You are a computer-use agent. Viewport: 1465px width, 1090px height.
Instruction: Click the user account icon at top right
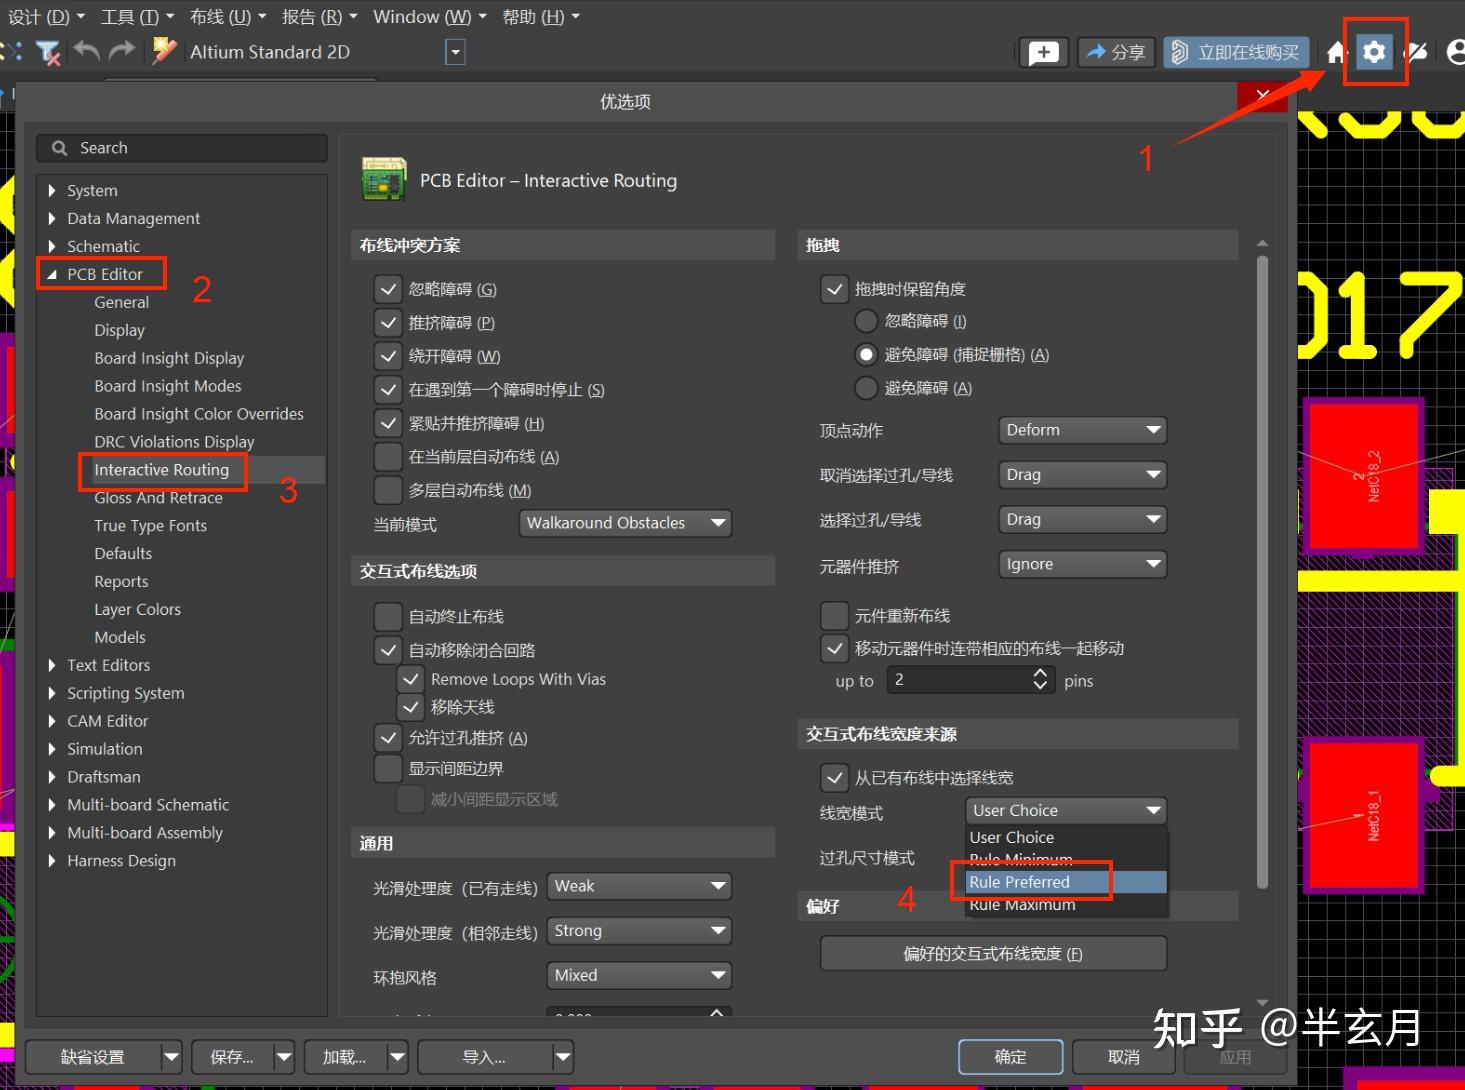point(1456,52)
